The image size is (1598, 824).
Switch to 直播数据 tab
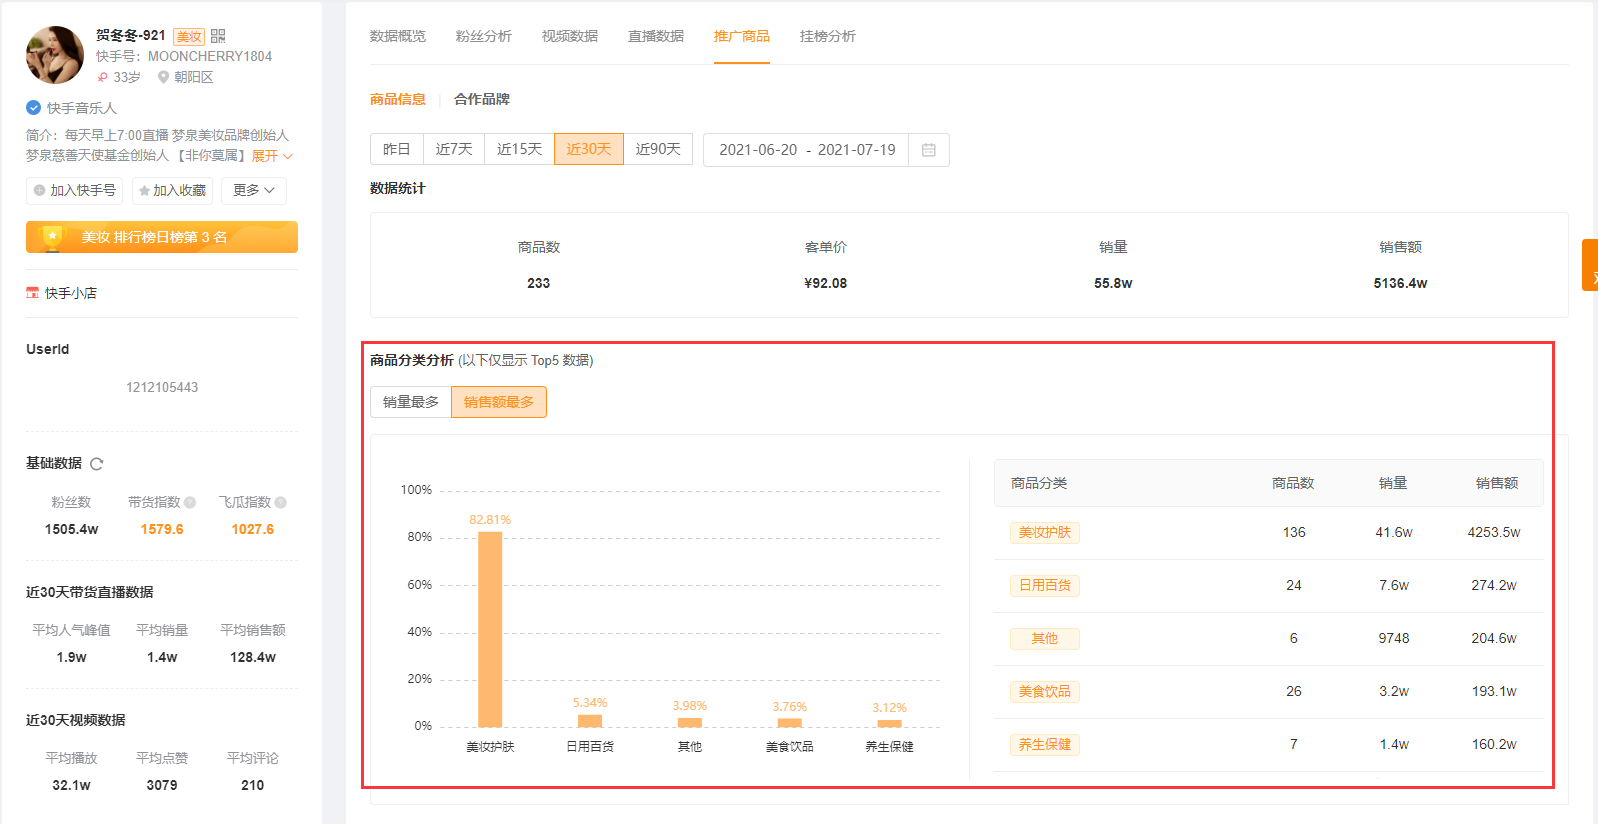coord(656,36)
